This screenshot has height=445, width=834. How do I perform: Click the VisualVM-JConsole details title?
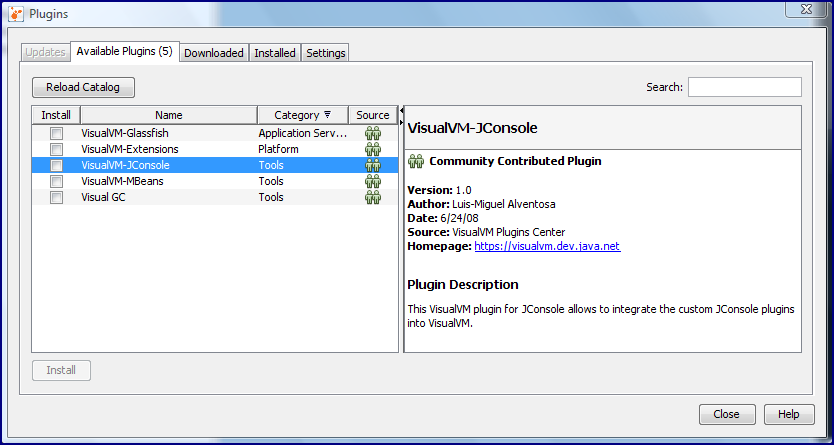click(472, 128)
